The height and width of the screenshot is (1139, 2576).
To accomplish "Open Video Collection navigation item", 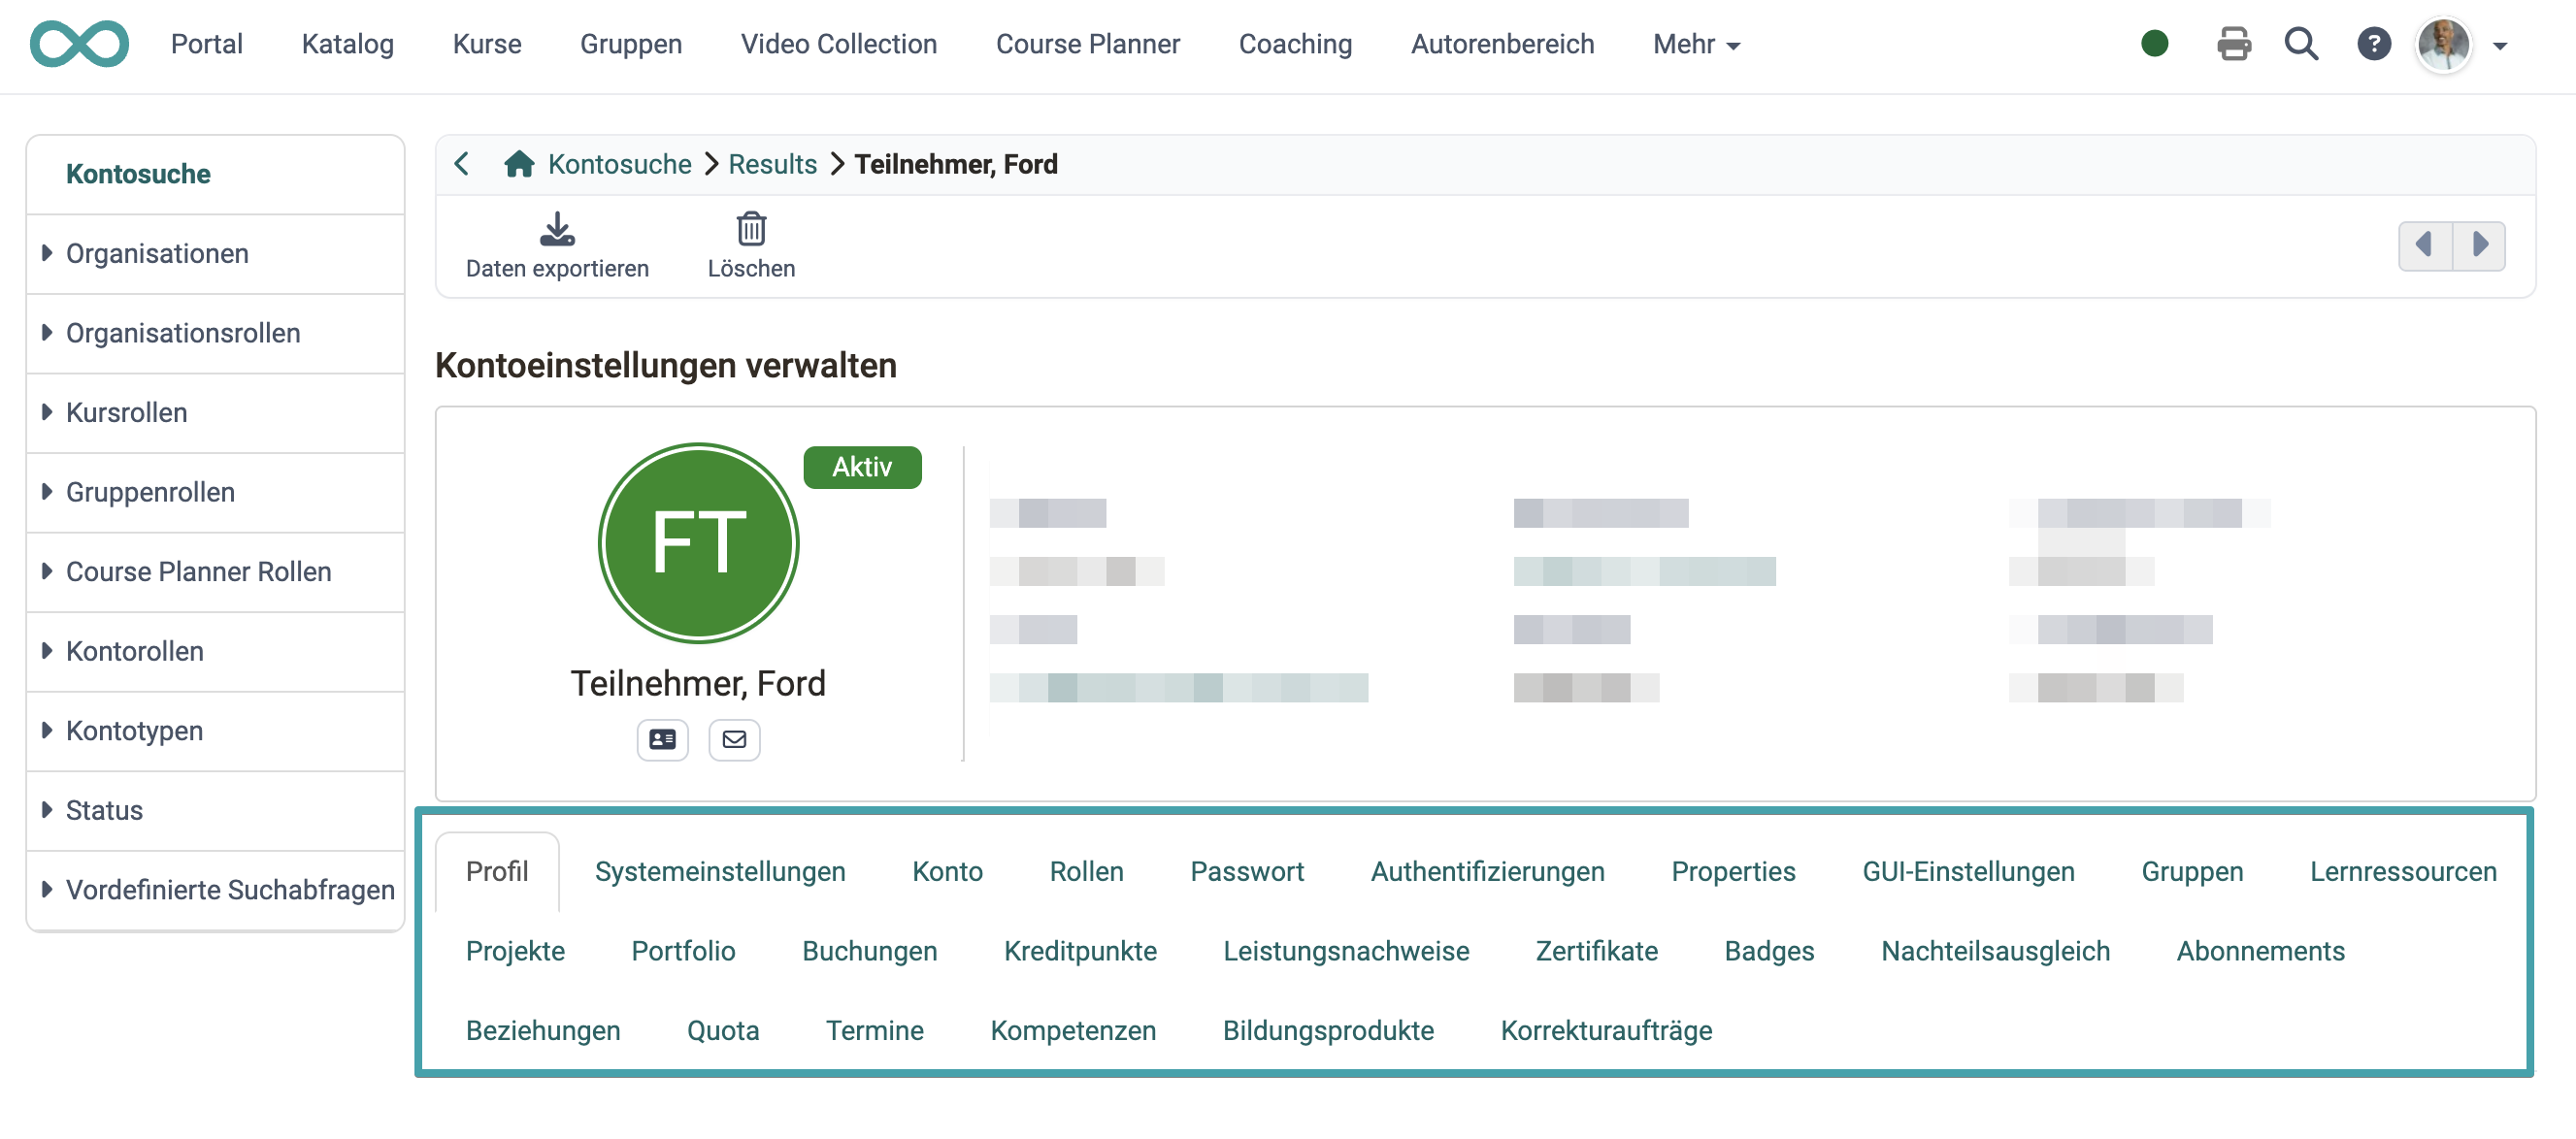I will click(x=838, y=44).
